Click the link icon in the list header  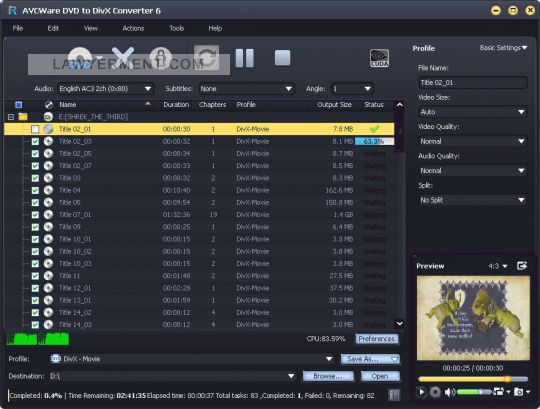click(x=49, y=105)
